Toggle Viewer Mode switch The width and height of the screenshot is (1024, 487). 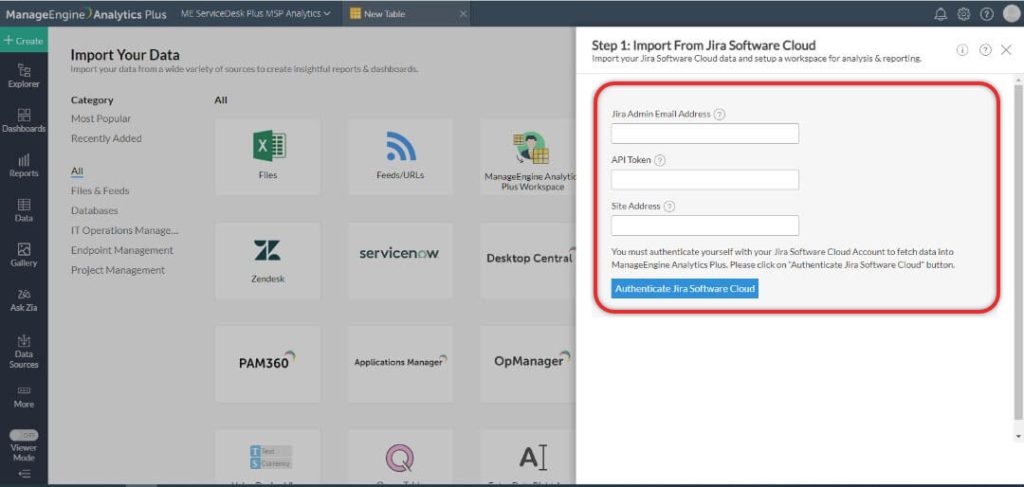click(x=24, y=435)
